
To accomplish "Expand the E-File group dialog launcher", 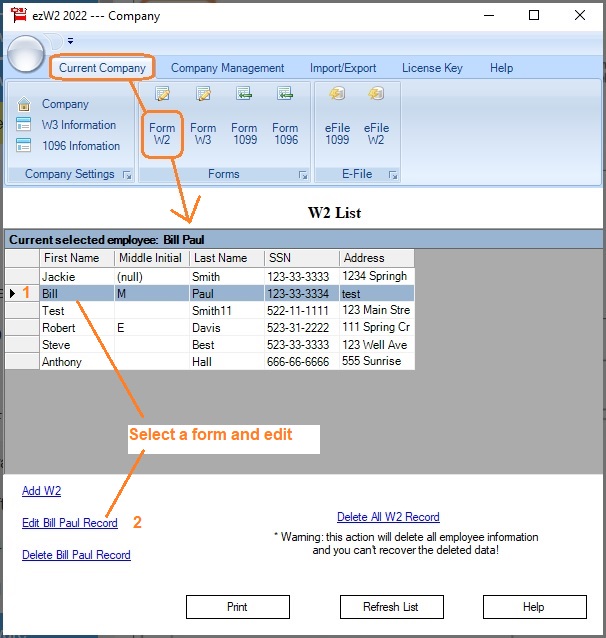I will 393,175.
